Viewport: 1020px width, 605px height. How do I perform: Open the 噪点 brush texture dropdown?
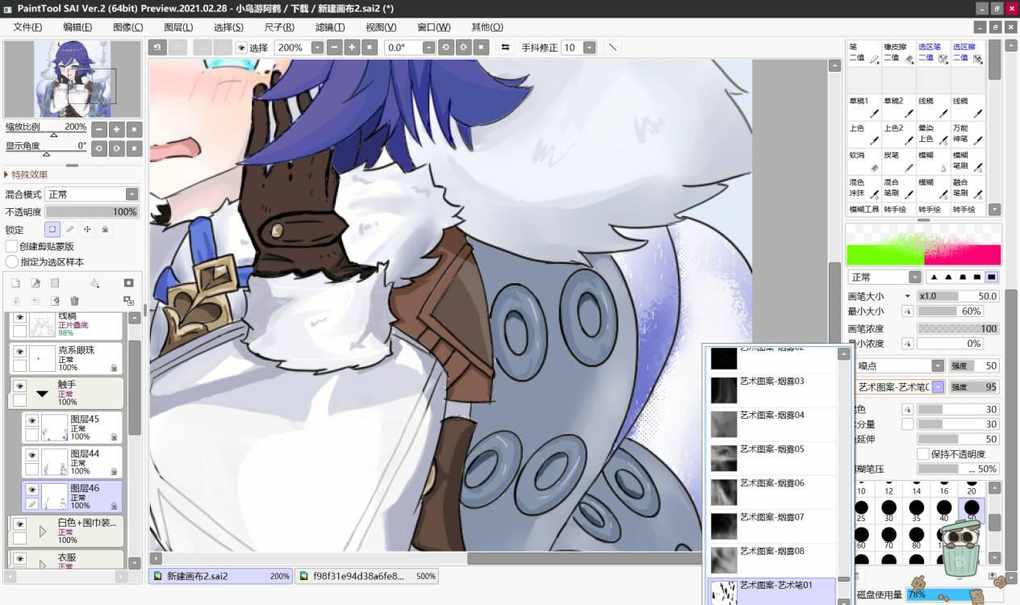937,366
